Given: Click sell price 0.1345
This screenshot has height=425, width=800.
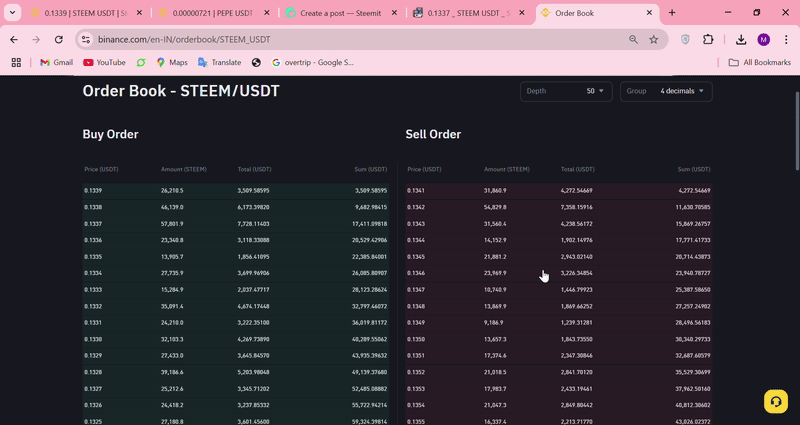Looking at the screenshot, I should [x=416, y=257].
